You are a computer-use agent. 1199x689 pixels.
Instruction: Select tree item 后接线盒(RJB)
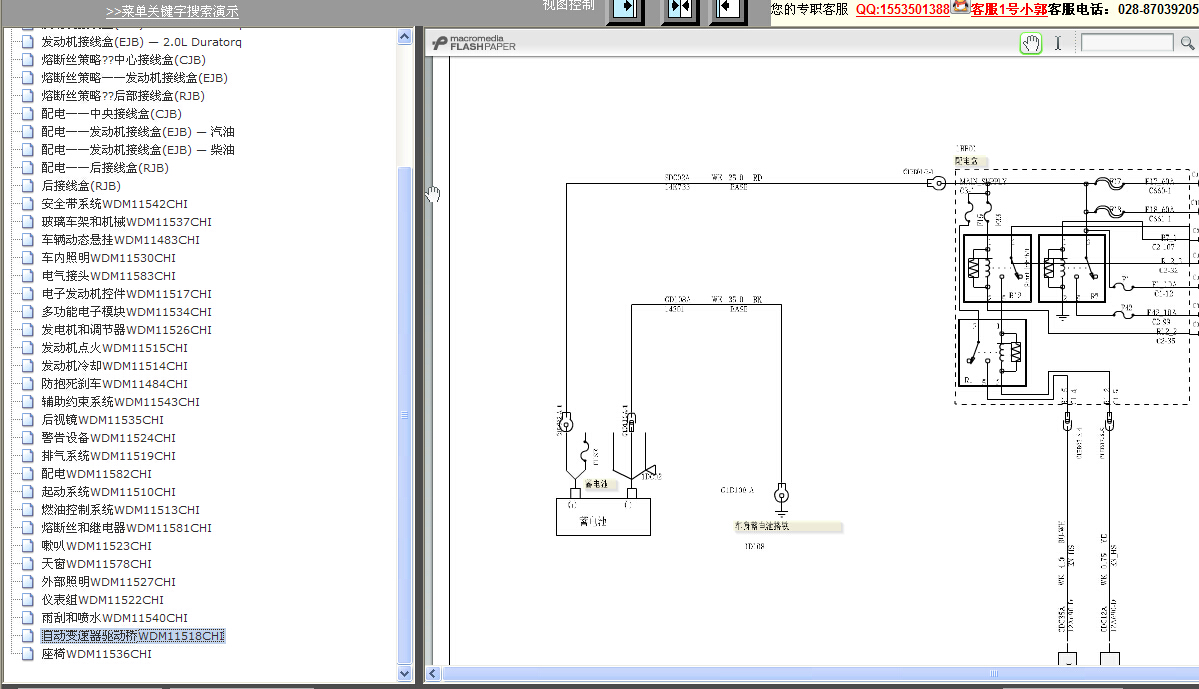(81, 186)
